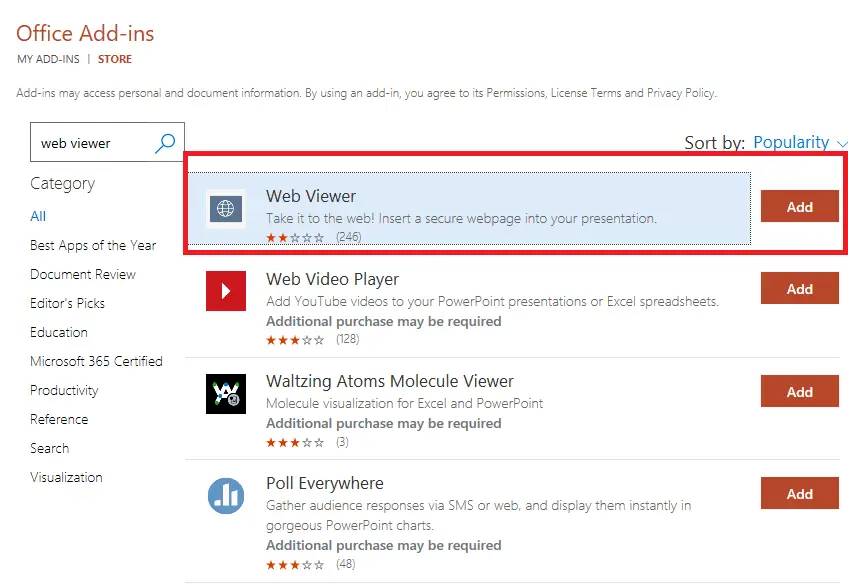848x585 pixels.
Task: Open the Poll Everywhere title link
Action: (x=325, y=483)
